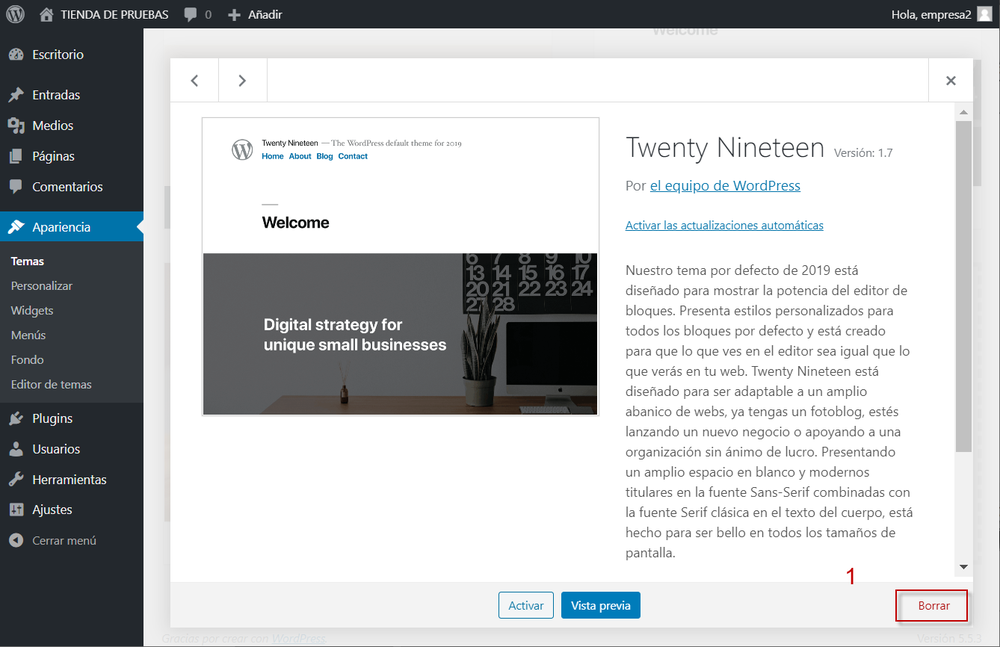Click the vertical scrollbar thumb in details panel
This screenshot has height=647, width=1000.
click(x=964, y=286)
